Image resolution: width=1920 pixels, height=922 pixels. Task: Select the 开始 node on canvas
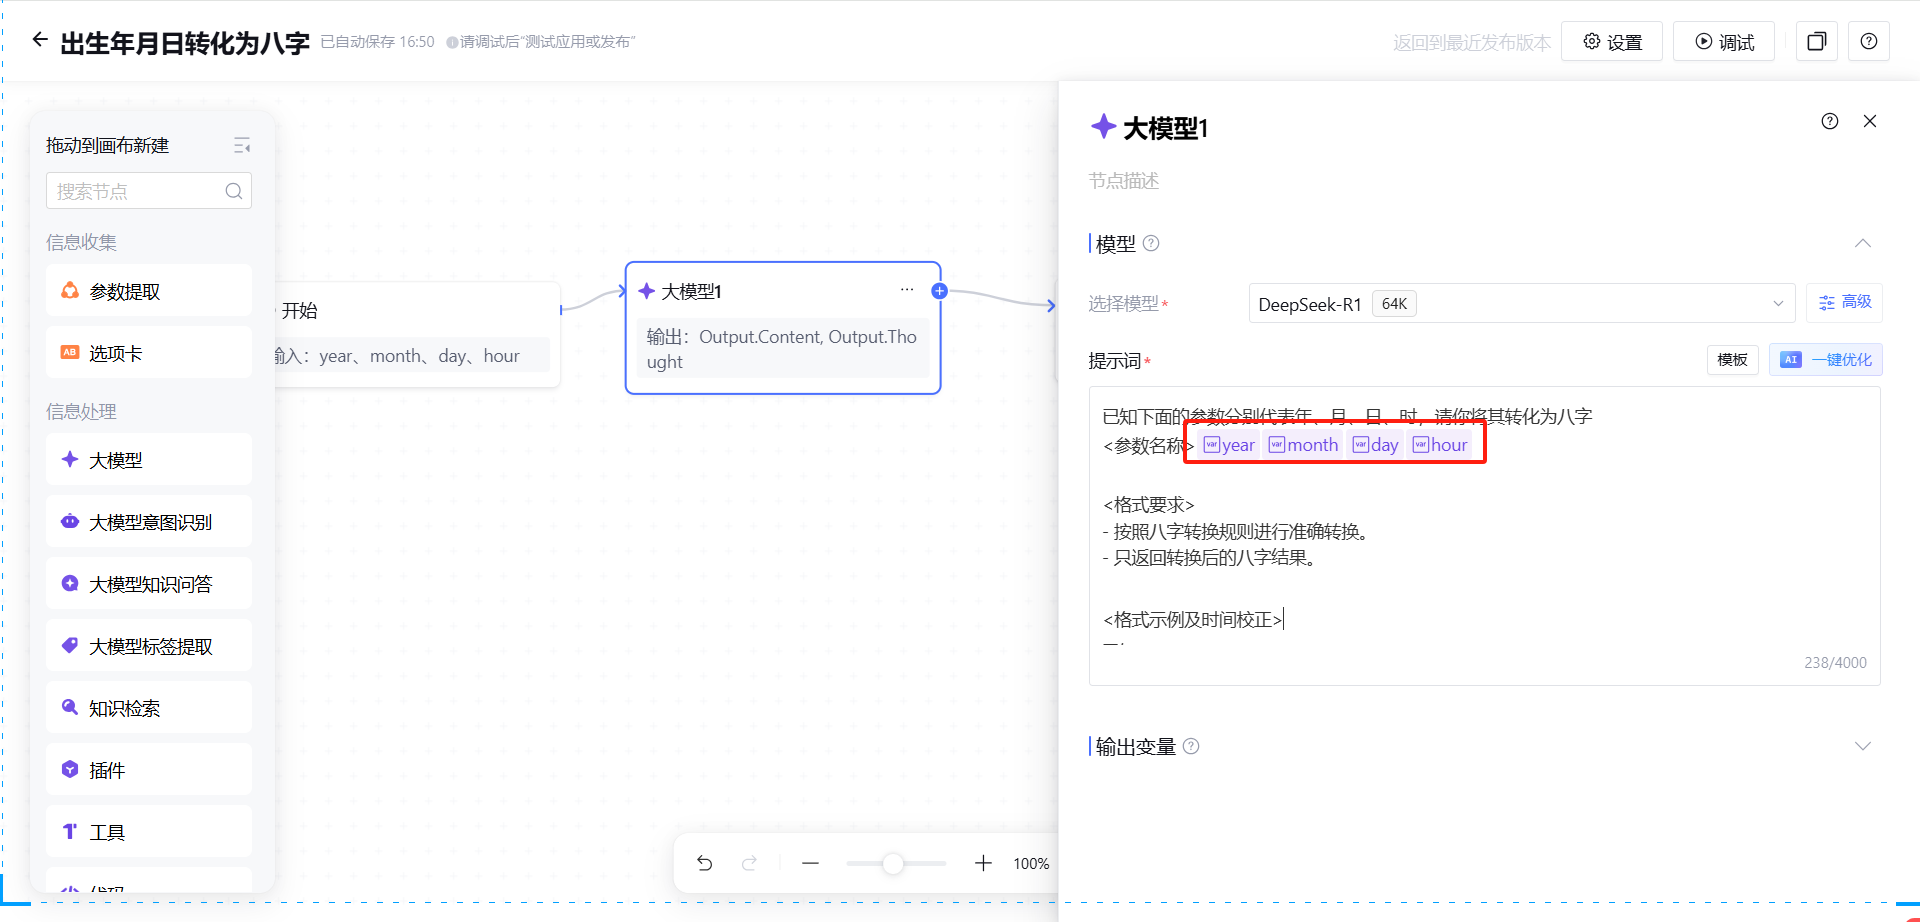coord(416,334)
